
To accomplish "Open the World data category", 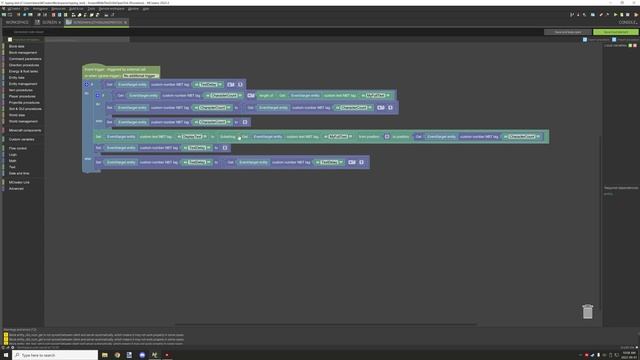I will [17, 115].
